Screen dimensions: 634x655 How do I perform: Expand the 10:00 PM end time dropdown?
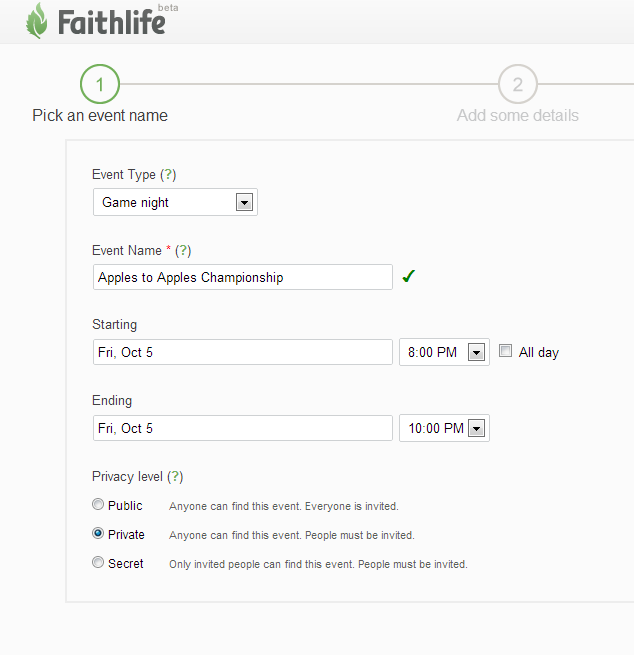coord(476,429)
